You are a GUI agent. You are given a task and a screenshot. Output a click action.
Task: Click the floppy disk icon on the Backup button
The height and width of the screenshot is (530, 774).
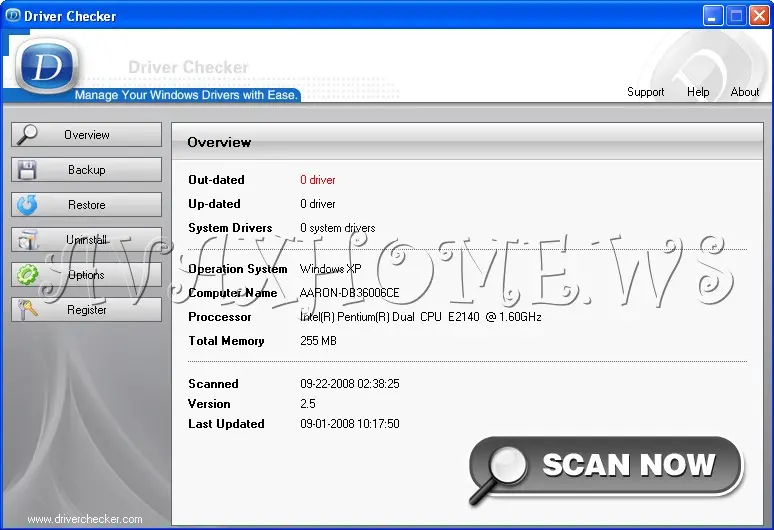27,170
